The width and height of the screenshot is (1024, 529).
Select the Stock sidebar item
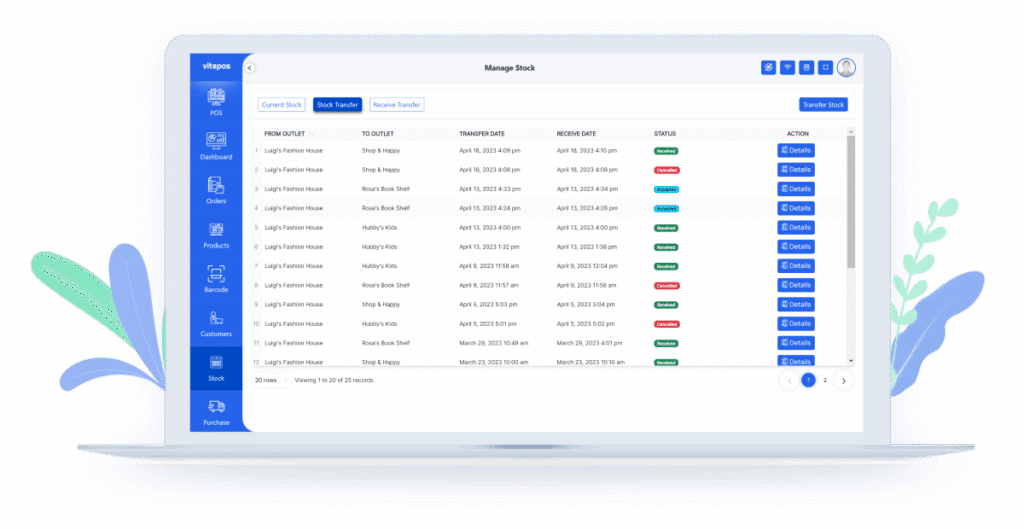coord(216,368)
